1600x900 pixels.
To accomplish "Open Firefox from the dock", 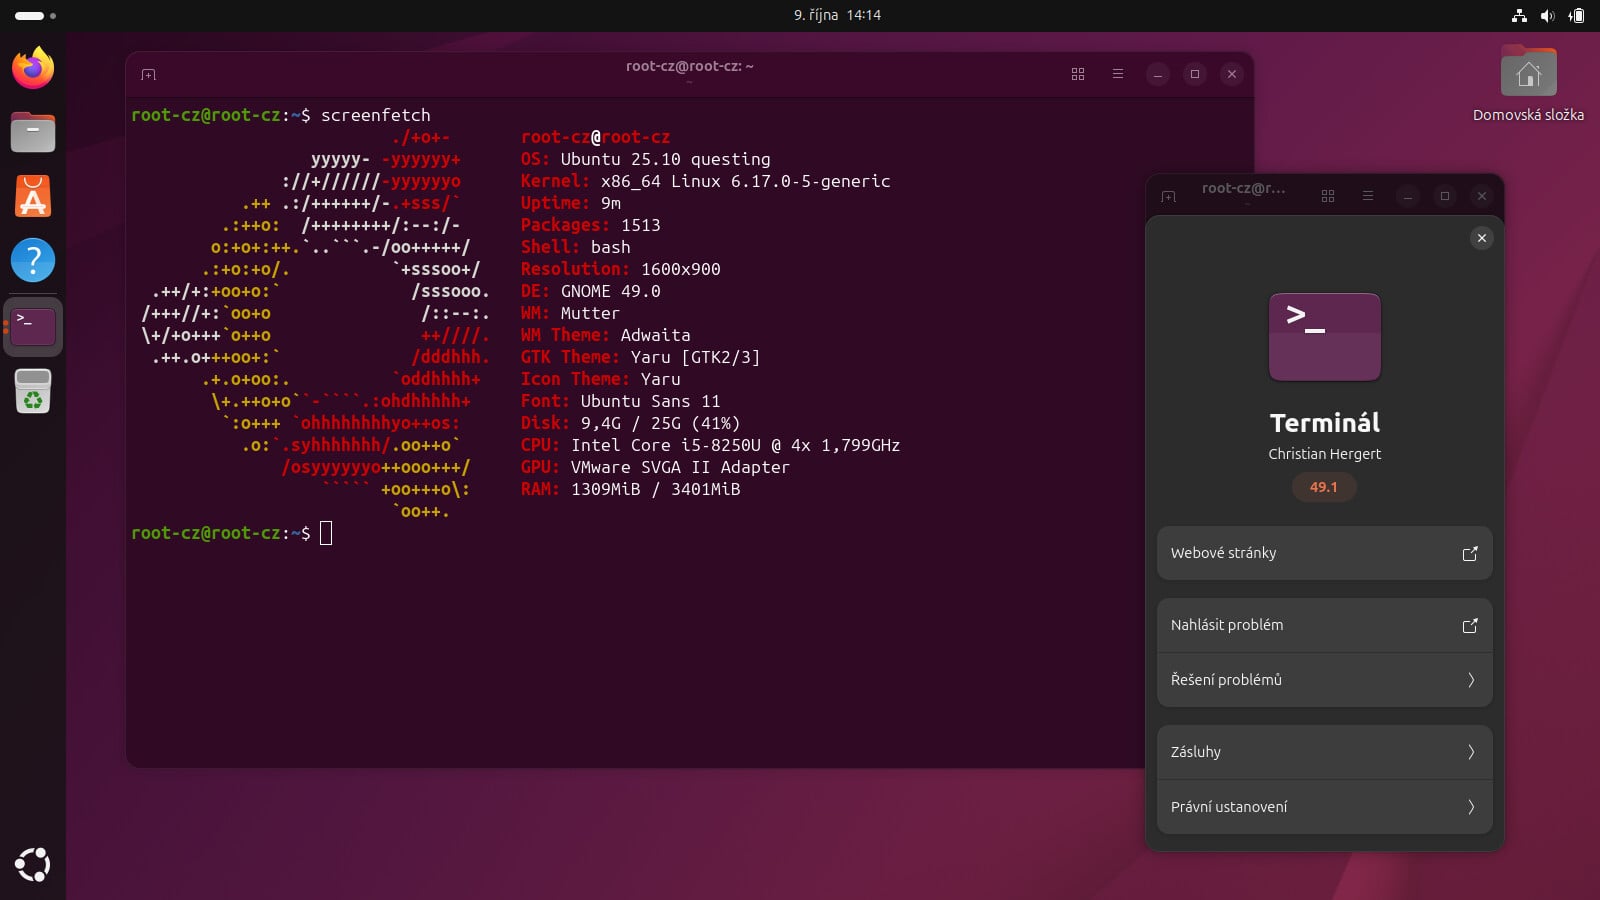I will (x=33, y=68).
